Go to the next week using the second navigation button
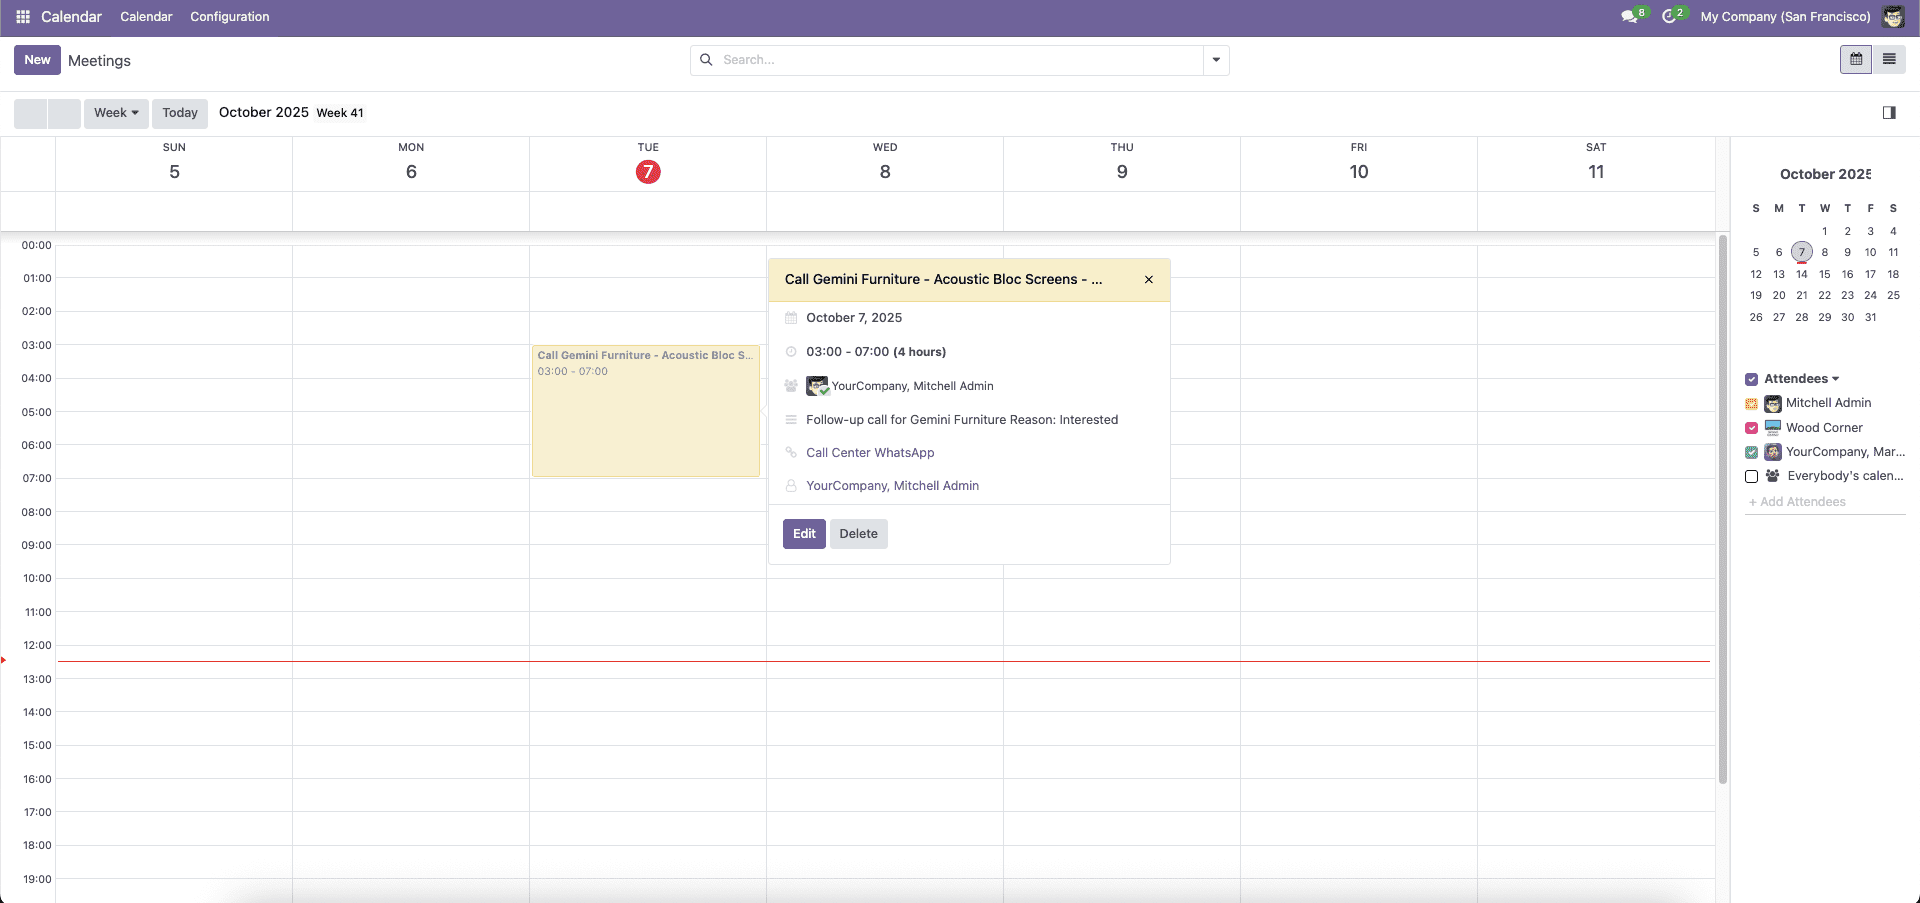This screenshot has width=1920, height=903. tap(64, 113)
